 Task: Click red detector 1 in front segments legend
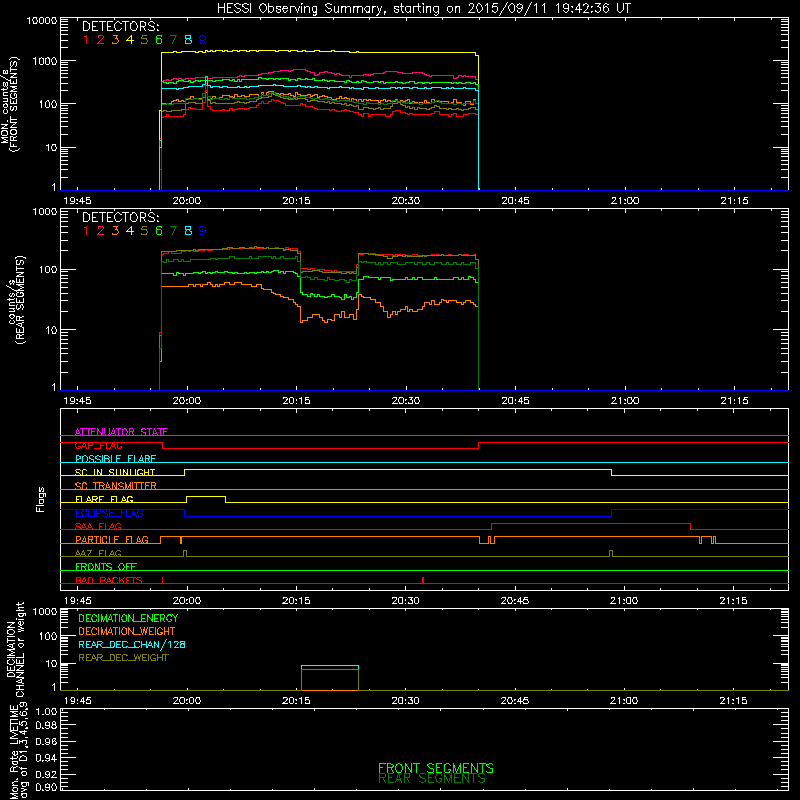(86, 39)
